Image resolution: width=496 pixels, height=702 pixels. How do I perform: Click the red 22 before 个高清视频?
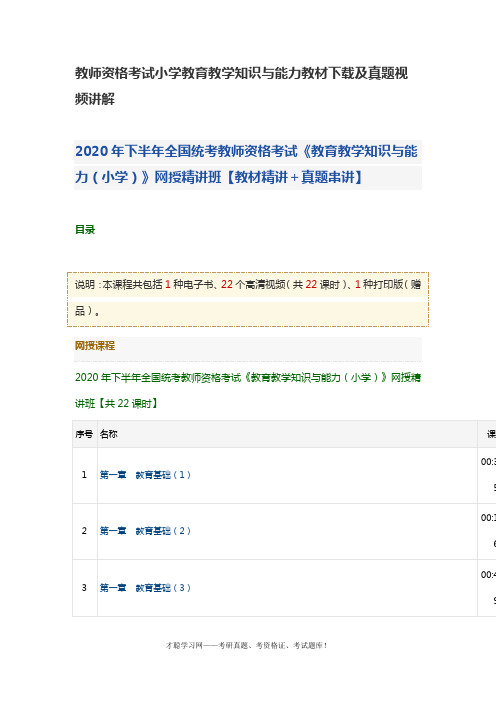tap(227, 284)
